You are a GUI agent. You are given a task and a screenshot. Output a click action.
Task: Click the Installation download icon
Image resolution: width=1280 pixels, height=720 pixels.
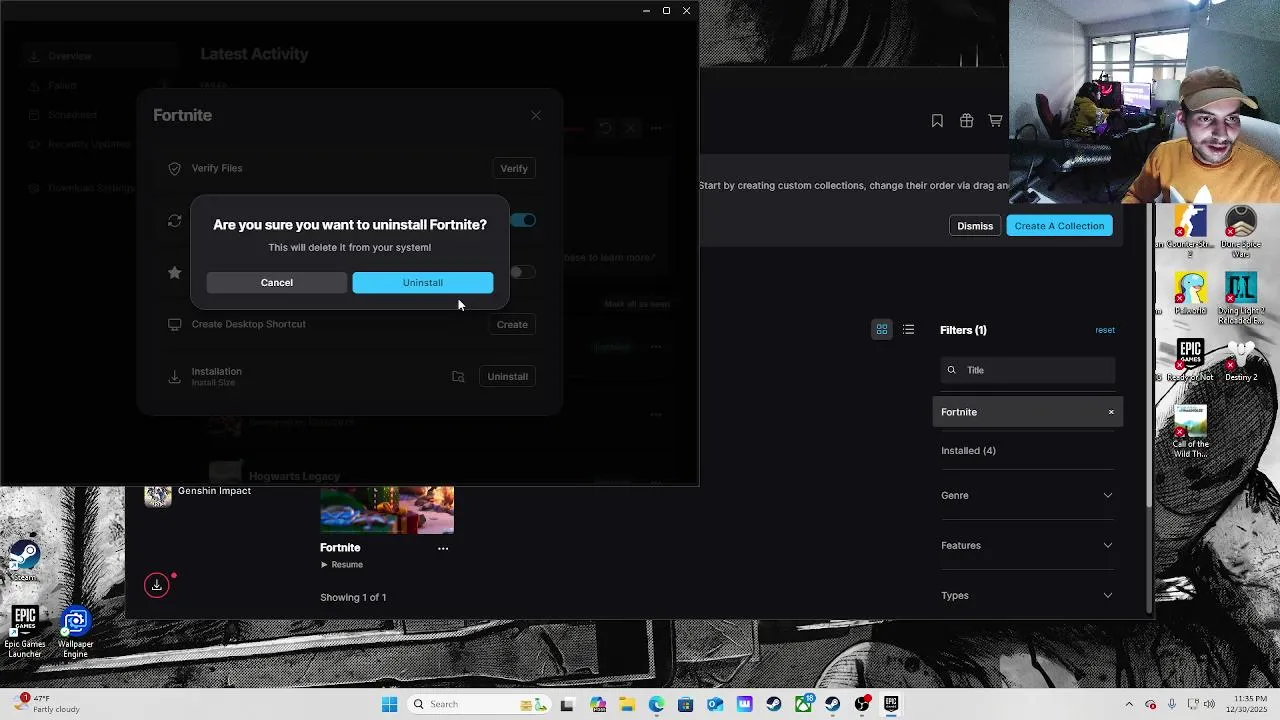pos(175,377)
